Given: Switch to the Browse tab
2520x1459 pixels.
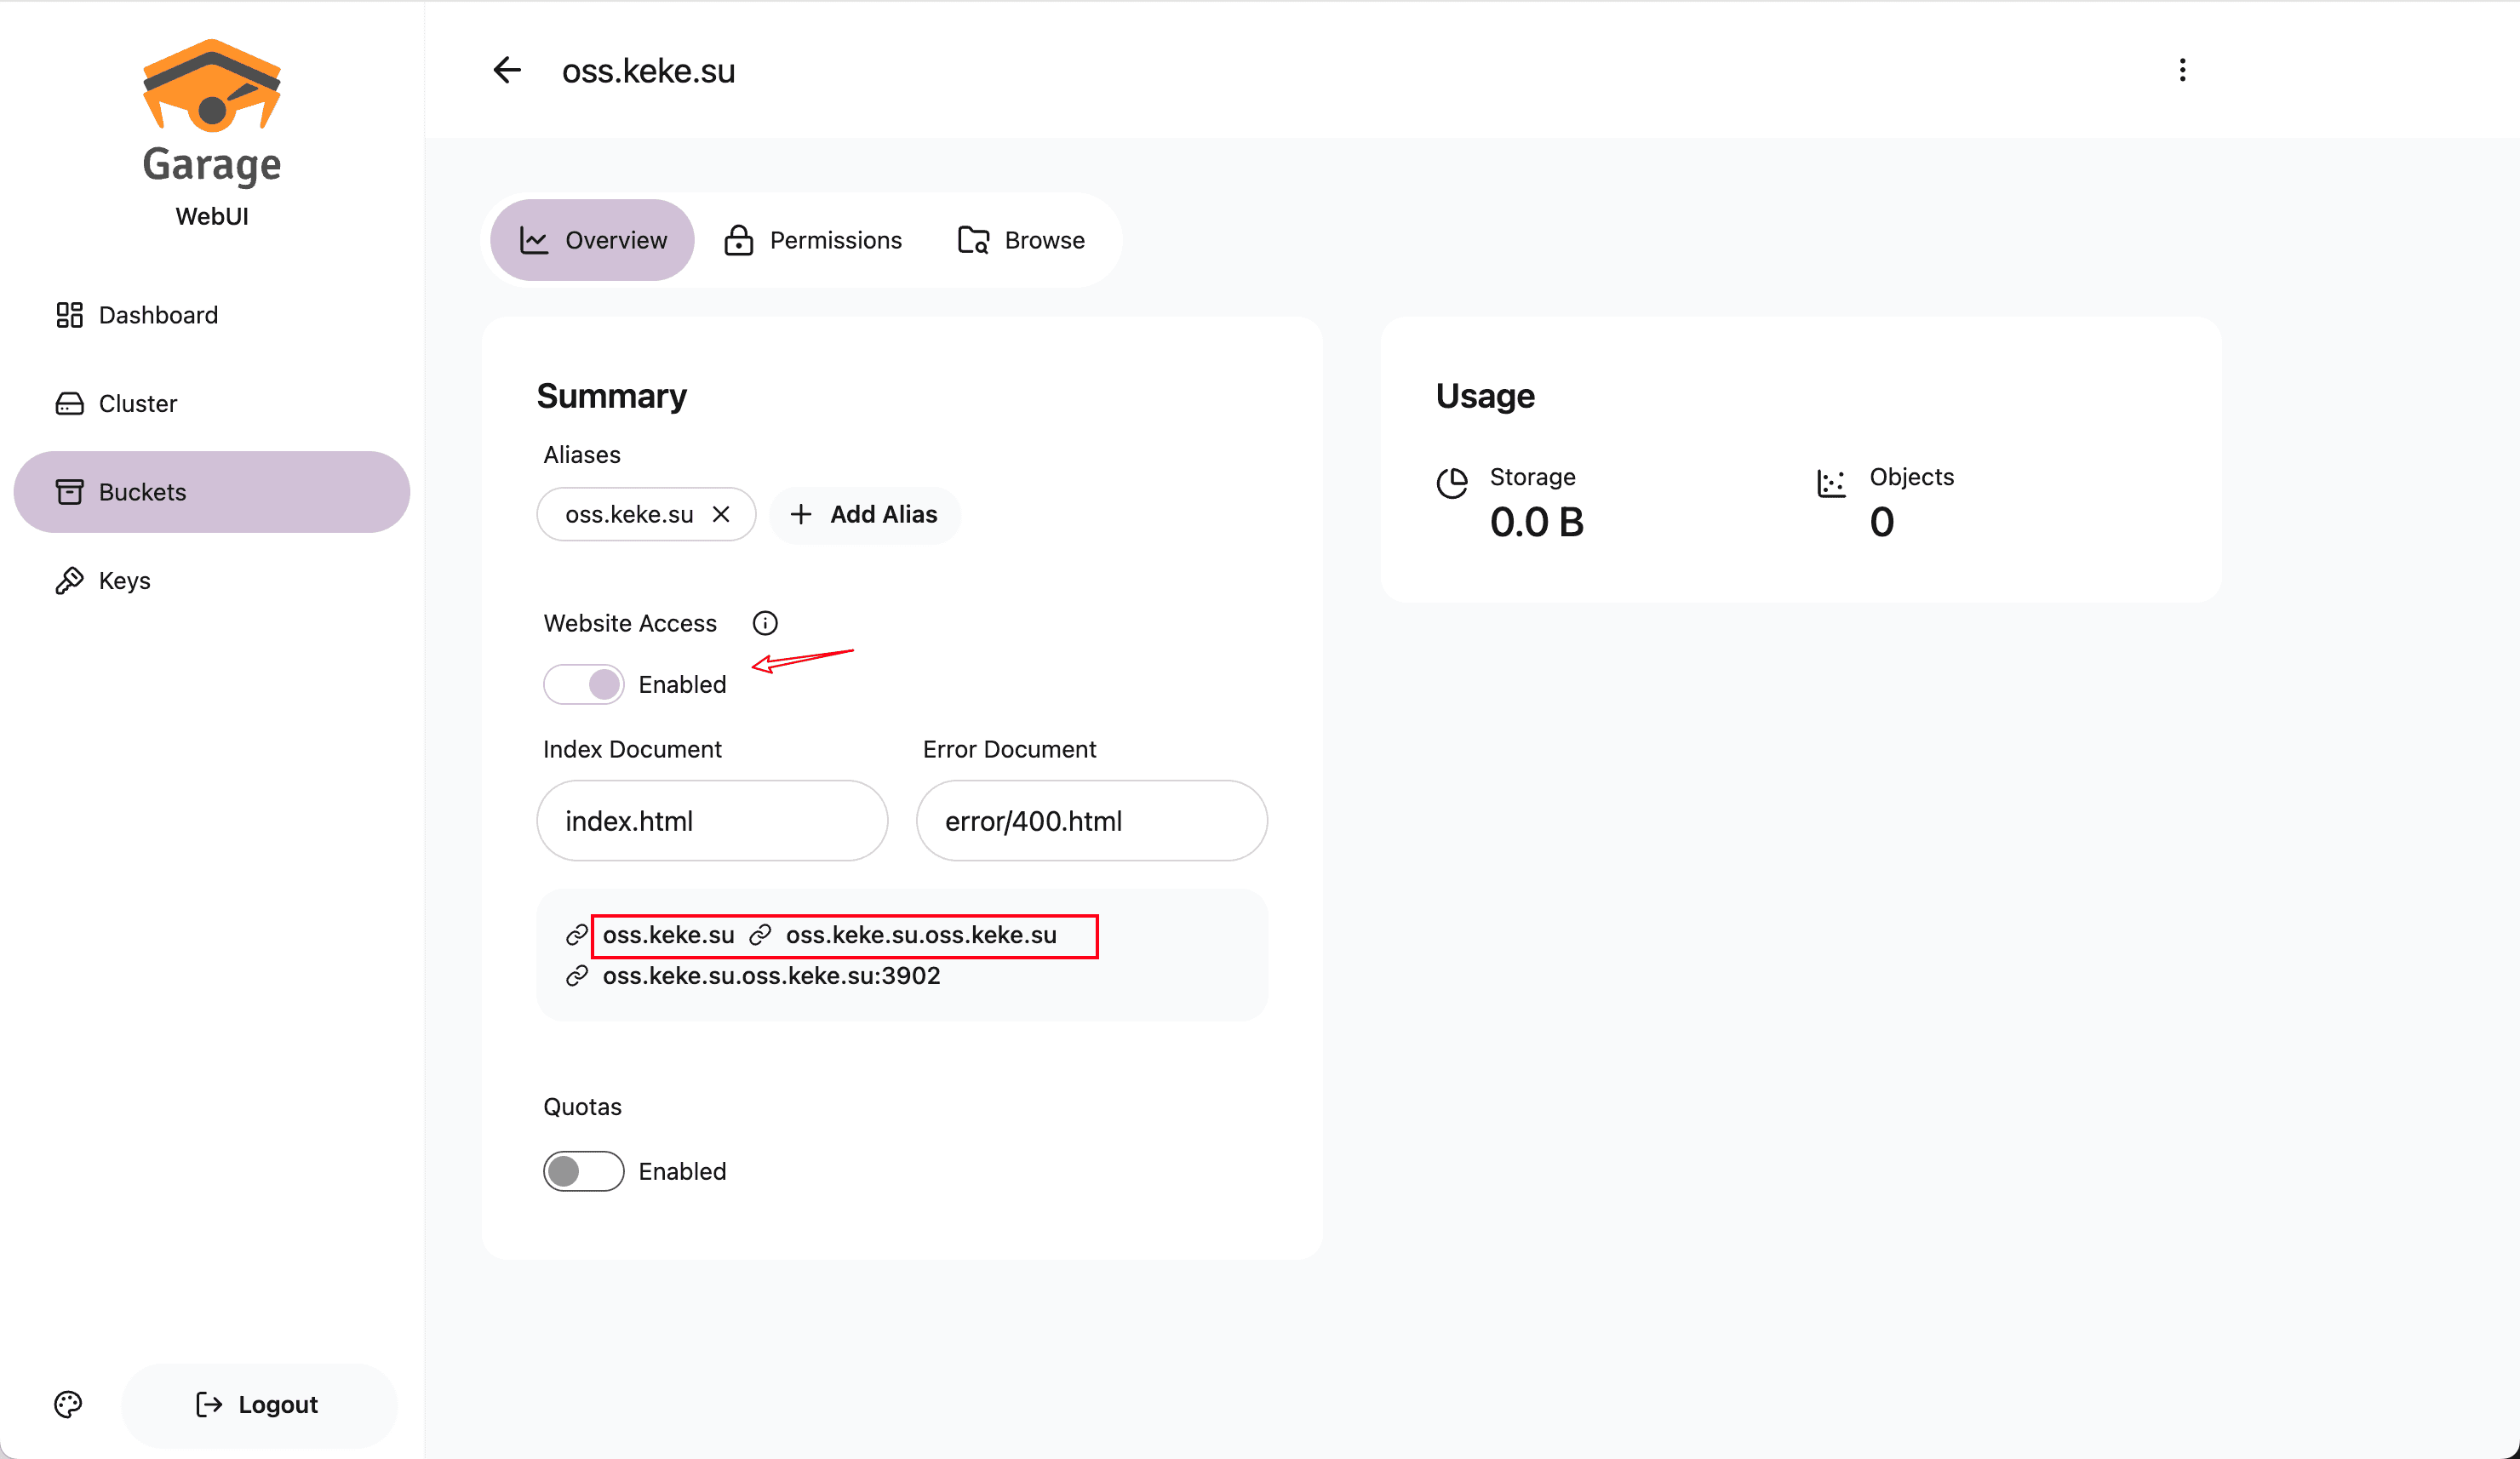Looking at the screenshot, I should [1022, 240].
